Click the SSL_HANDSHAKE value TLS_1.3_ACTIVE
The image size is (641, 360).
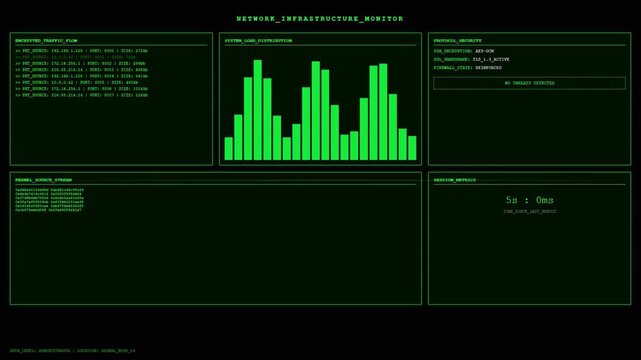491,60
